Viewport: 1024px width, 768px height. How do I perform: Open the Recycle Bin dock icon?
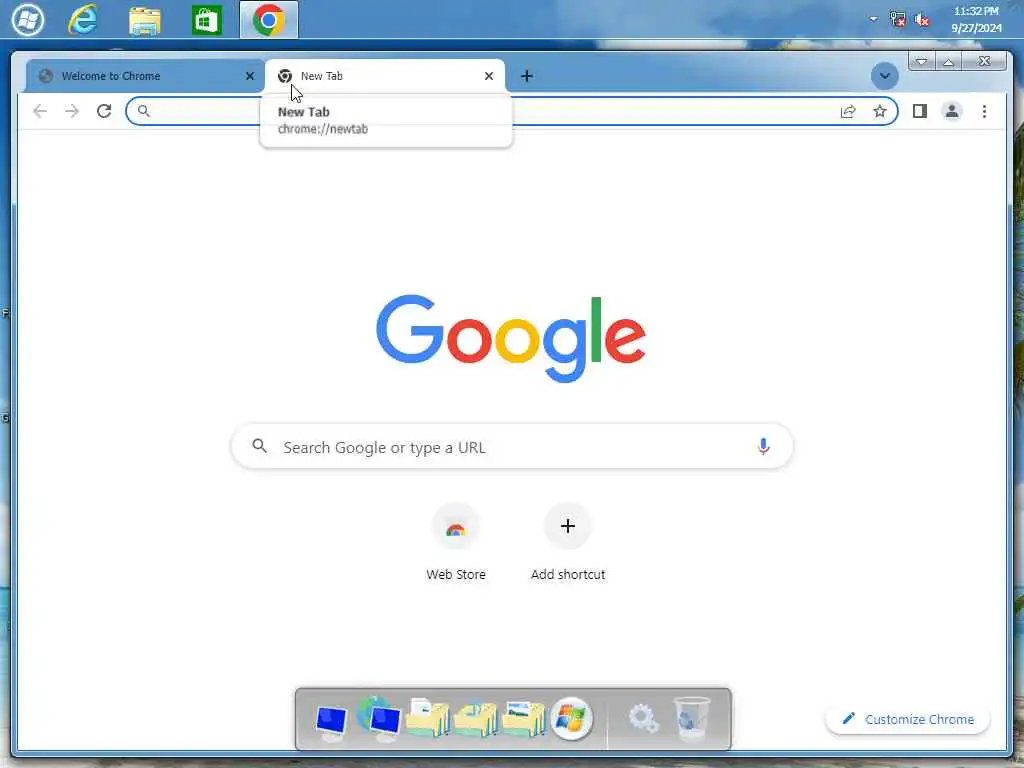pyautogui.click(x=692, y=718)
